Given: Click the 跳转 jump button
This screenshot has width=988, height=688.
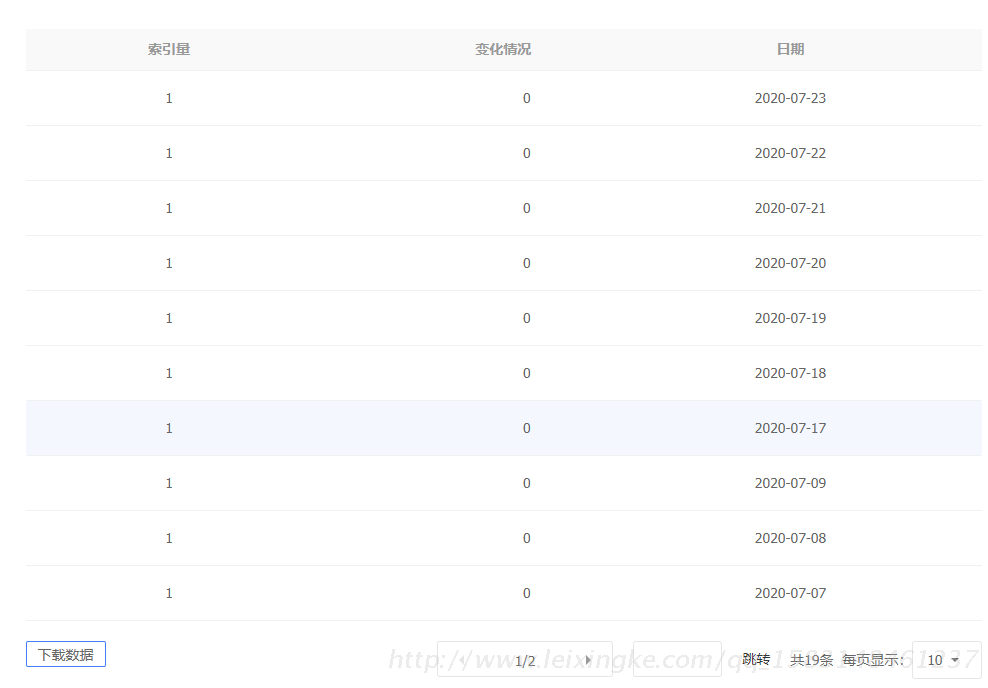Looking at the screenshot, I should 756,660.
